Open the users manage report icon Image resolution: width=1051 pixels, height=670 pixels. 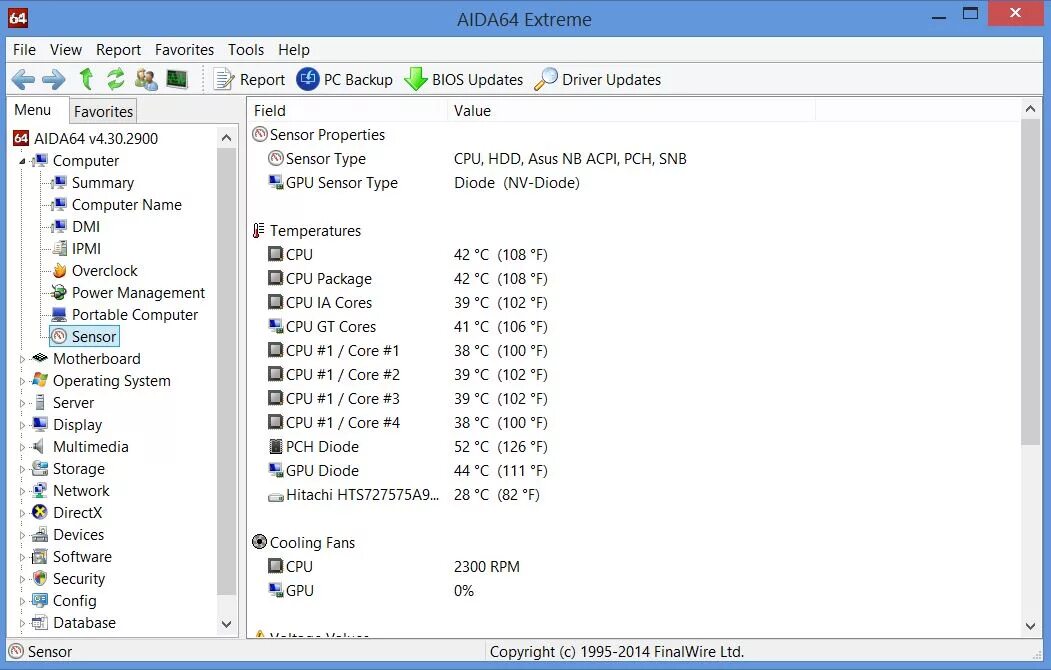[x=146, y=79]
